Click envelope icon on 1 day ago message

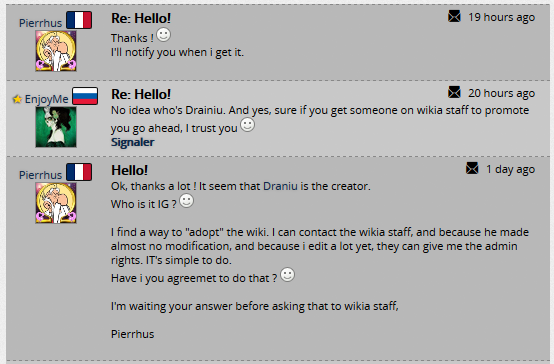pyautogui.click(x=472, y=168)
